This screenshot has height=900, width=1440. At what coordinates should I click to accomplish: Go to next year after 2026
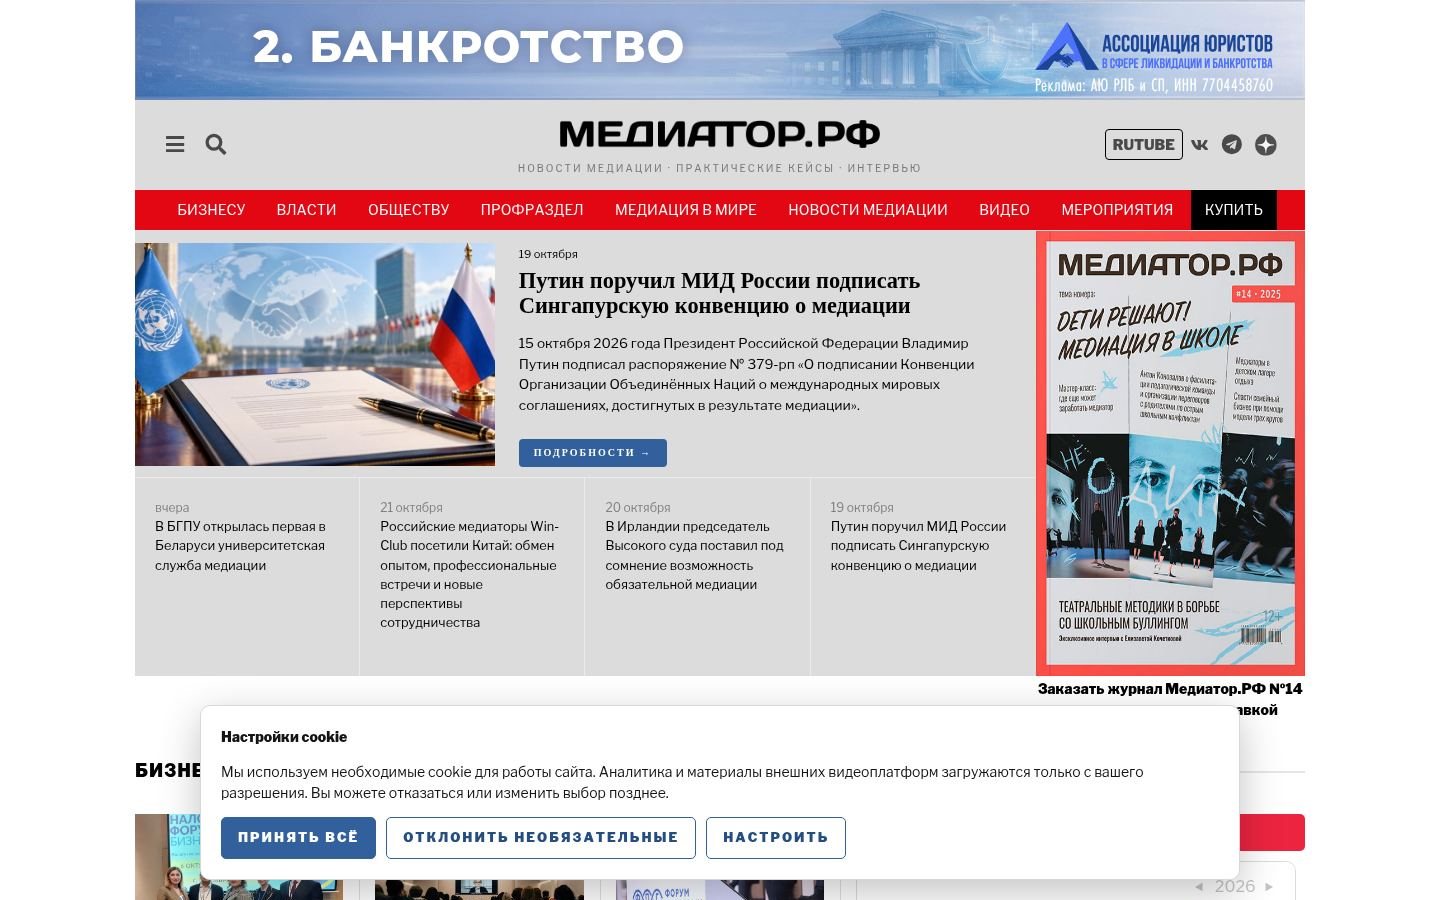pos(1269,886)
